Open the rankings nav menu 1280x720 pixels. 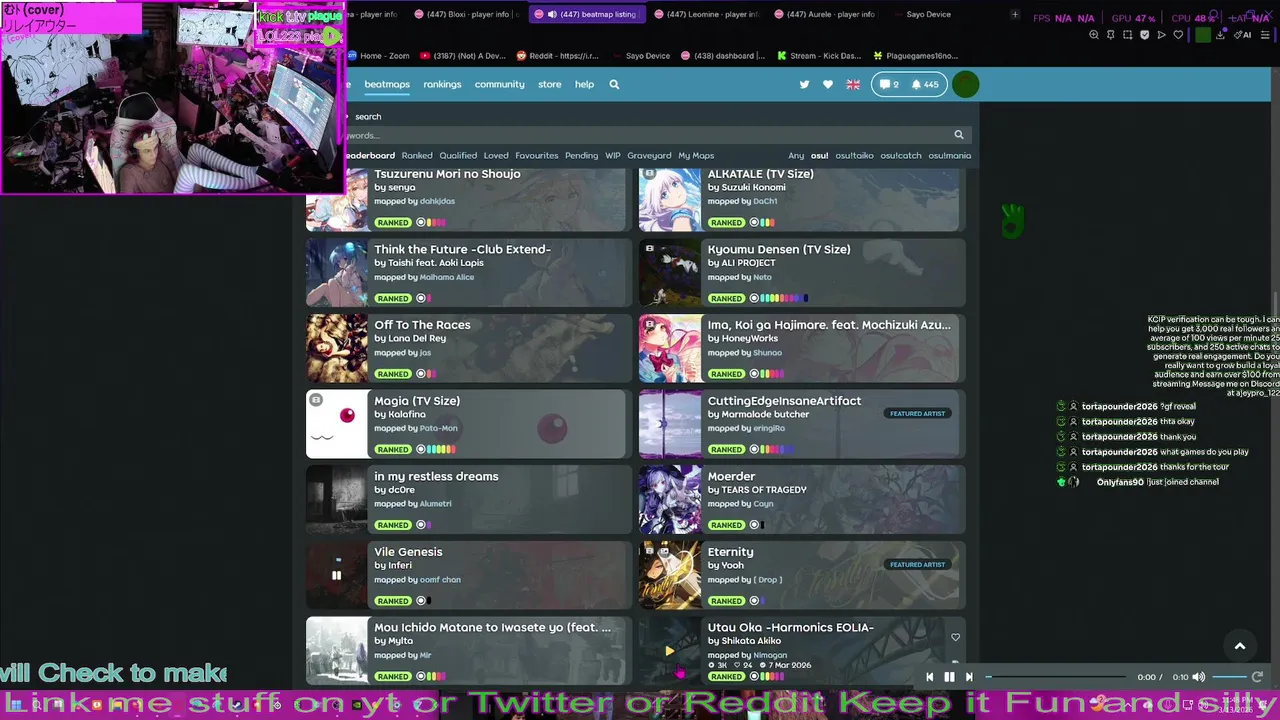coord(442,85)
